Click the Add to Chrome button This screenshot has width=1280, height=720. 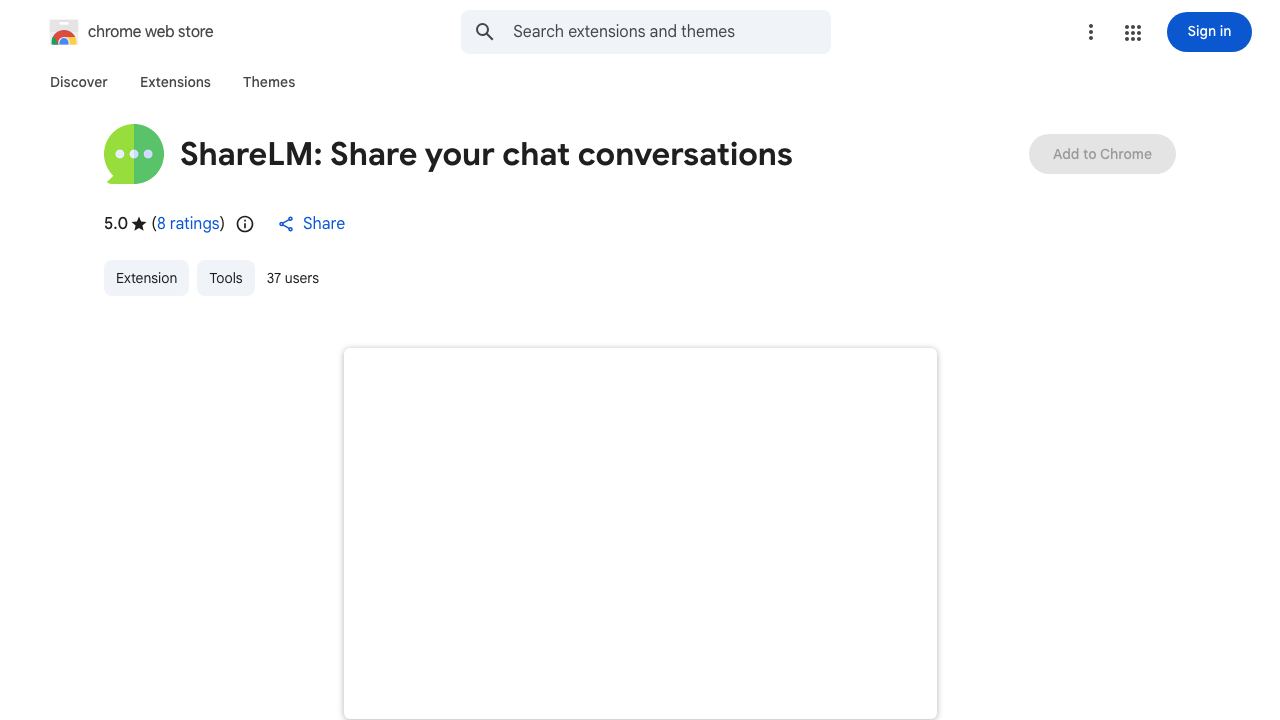pos(1102,154)
